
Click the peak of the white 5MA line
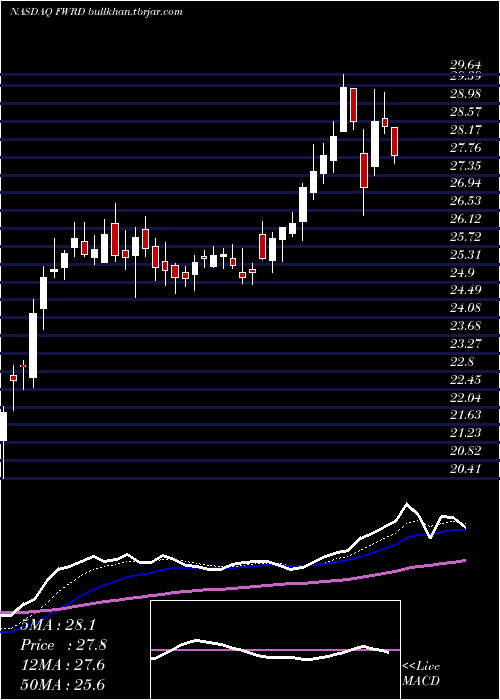(407, 504)
